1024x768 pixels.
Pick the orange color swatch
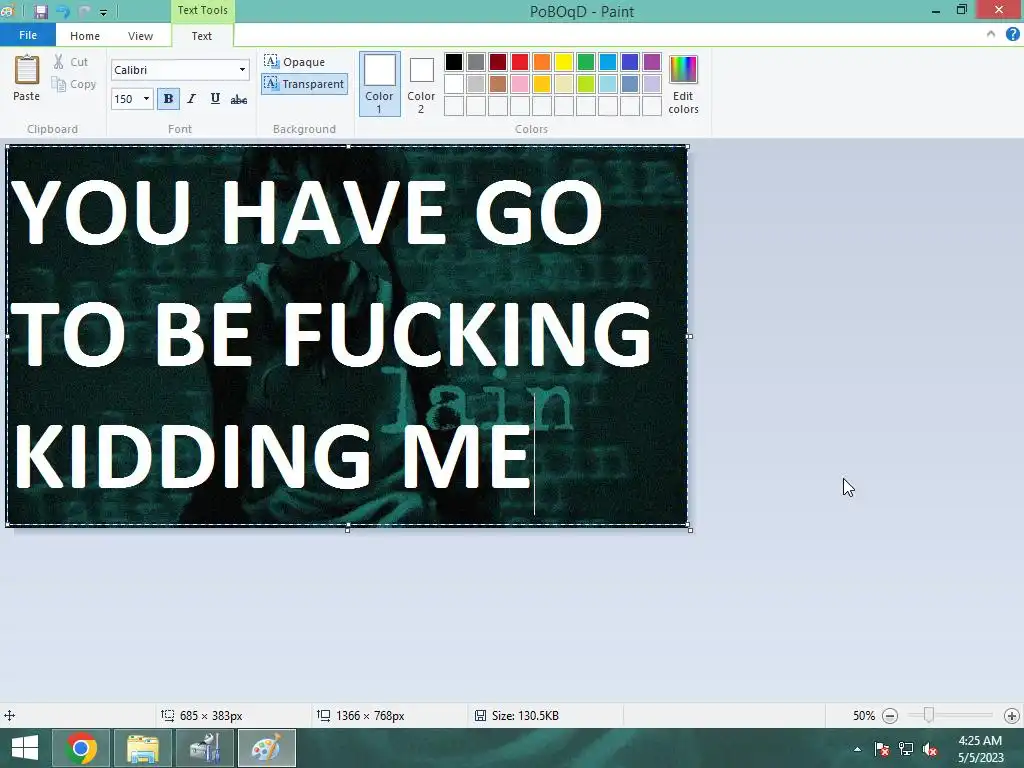(542, 62)
